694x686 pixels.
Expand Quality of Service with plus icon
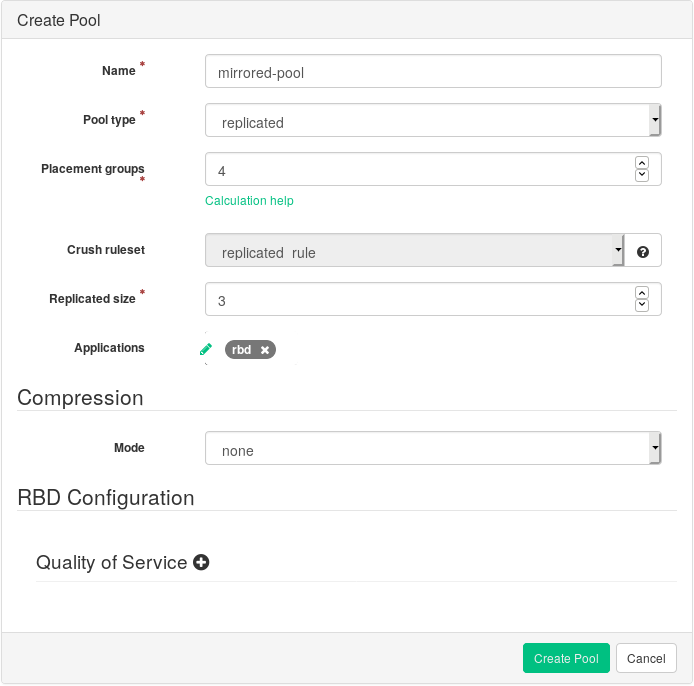tap(201, 563)
